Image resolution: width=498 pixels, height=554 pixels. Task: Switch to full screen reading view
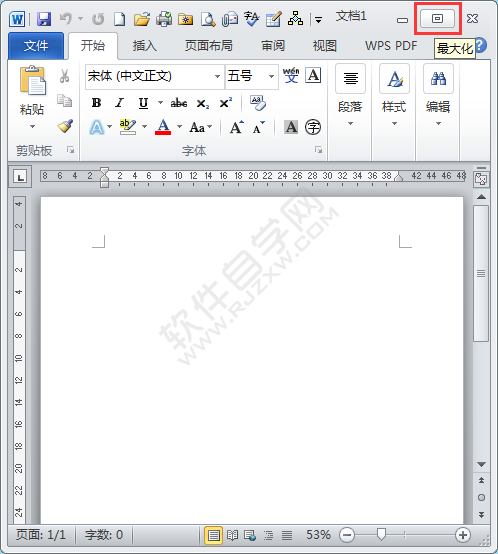[x=232, y=535]
